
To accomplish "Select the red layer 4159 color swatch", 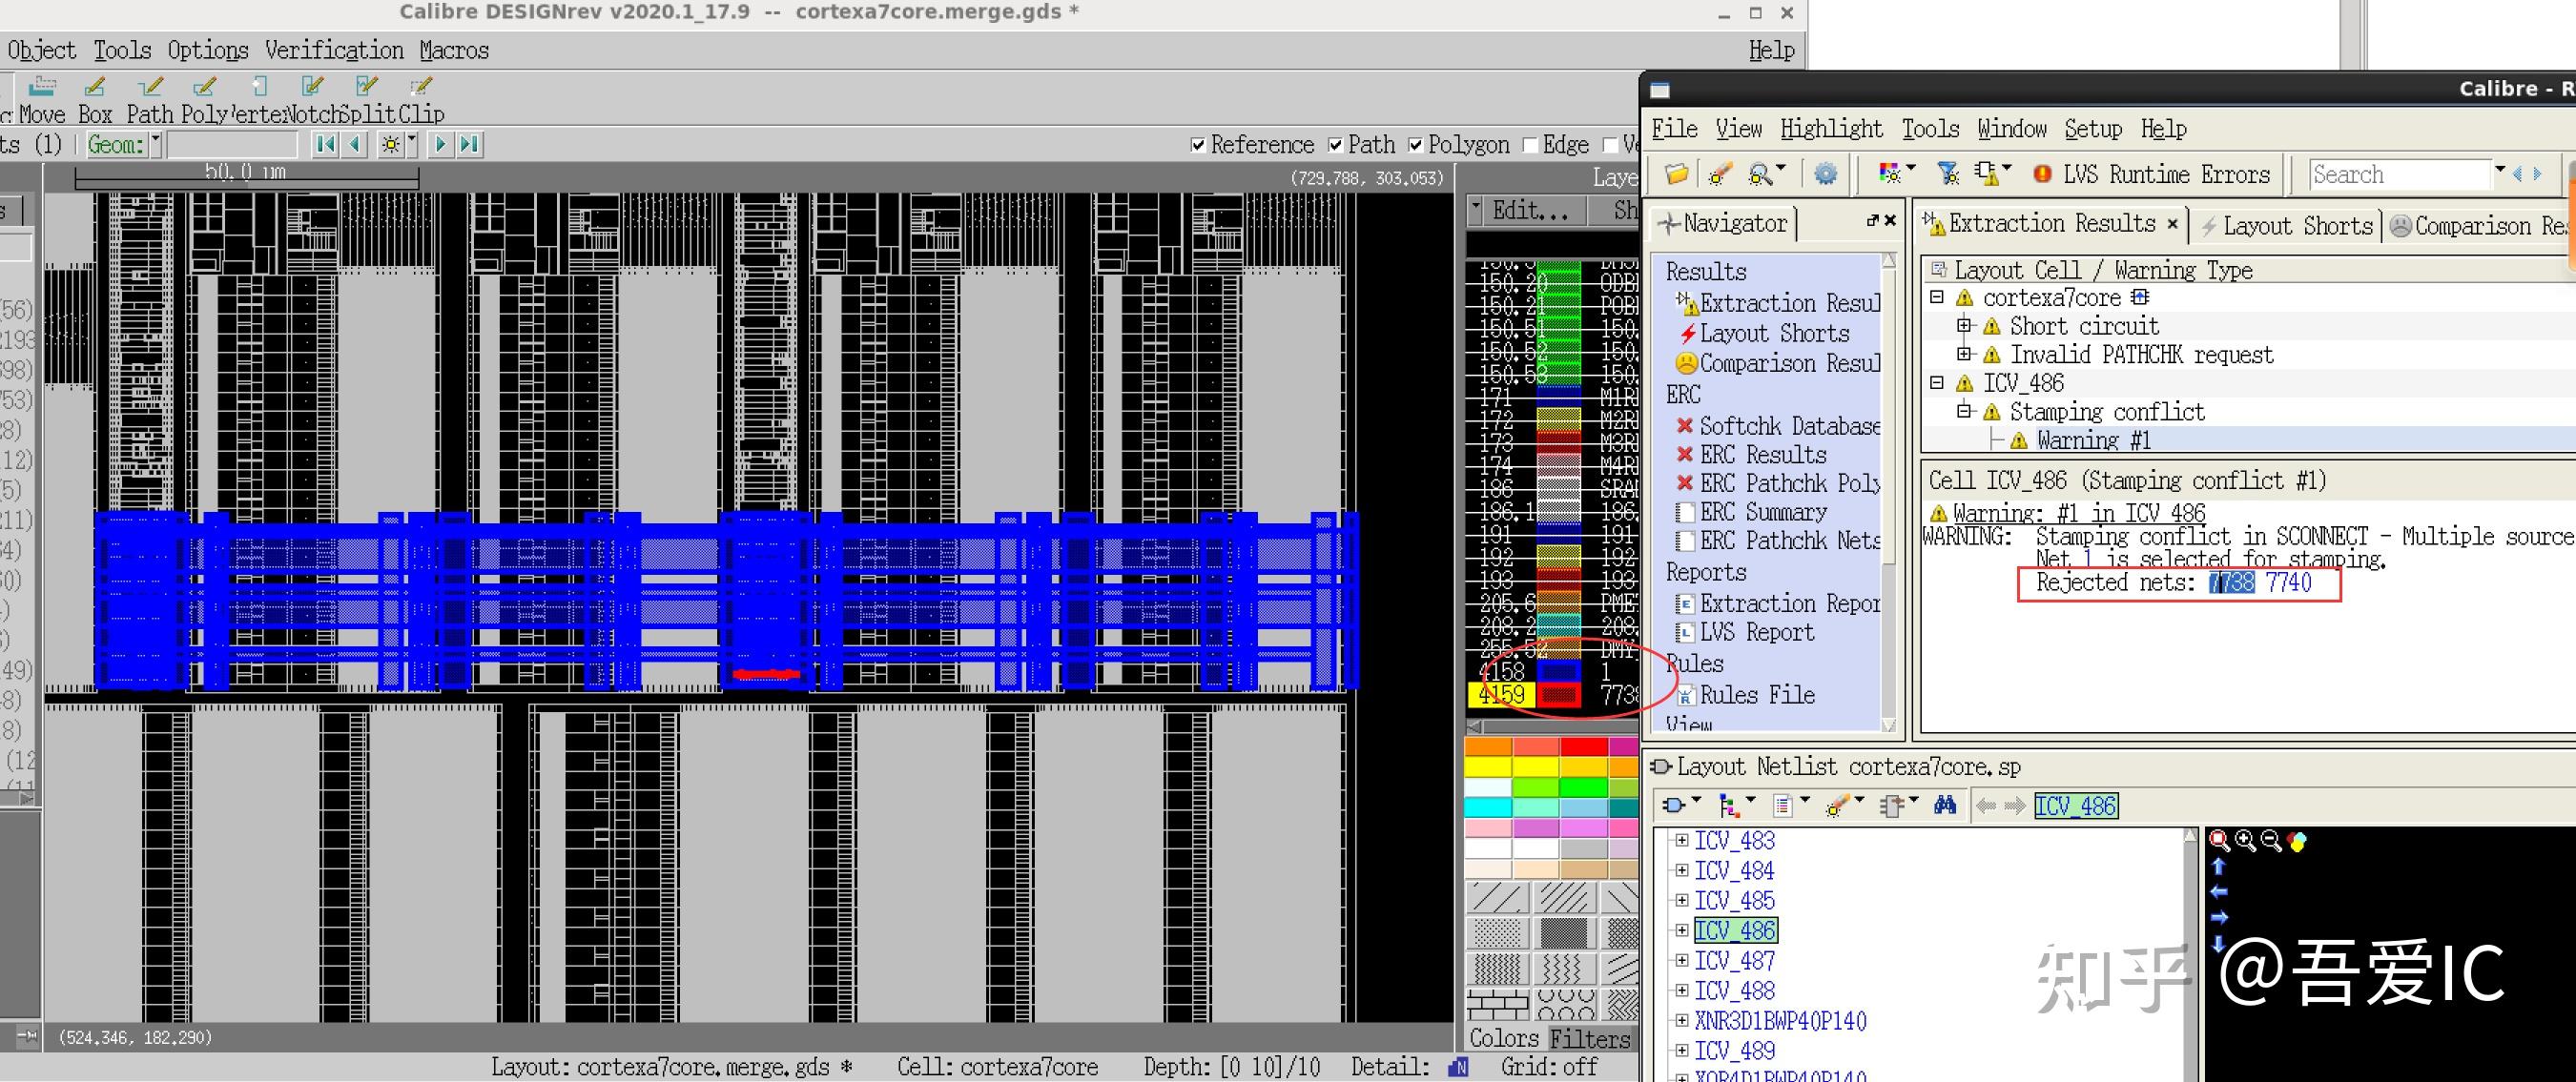I will tap(1558, 695).
